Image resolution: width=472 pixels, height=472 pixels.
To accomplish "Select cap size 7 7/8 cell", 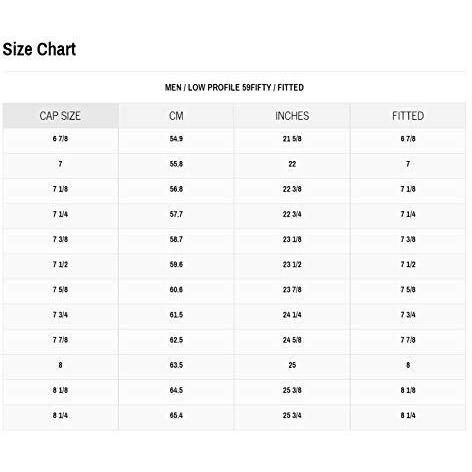I will click(60, 340).
